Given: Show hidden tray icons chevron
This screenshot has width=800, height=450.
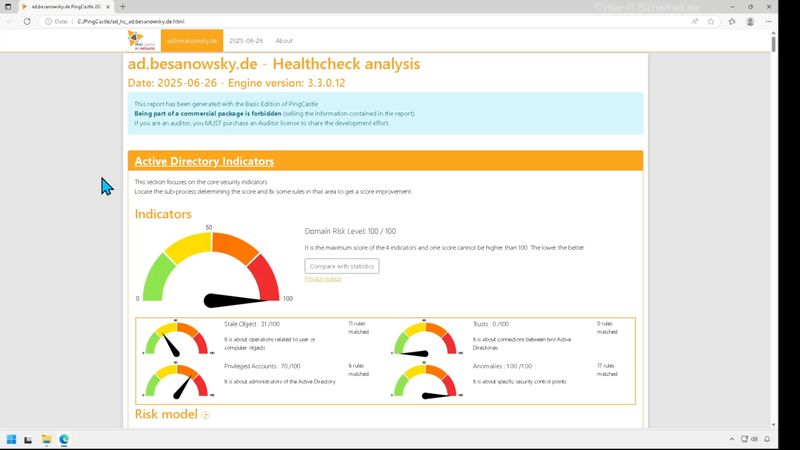Looking at the screenshot, I should (x=732, y=439).
